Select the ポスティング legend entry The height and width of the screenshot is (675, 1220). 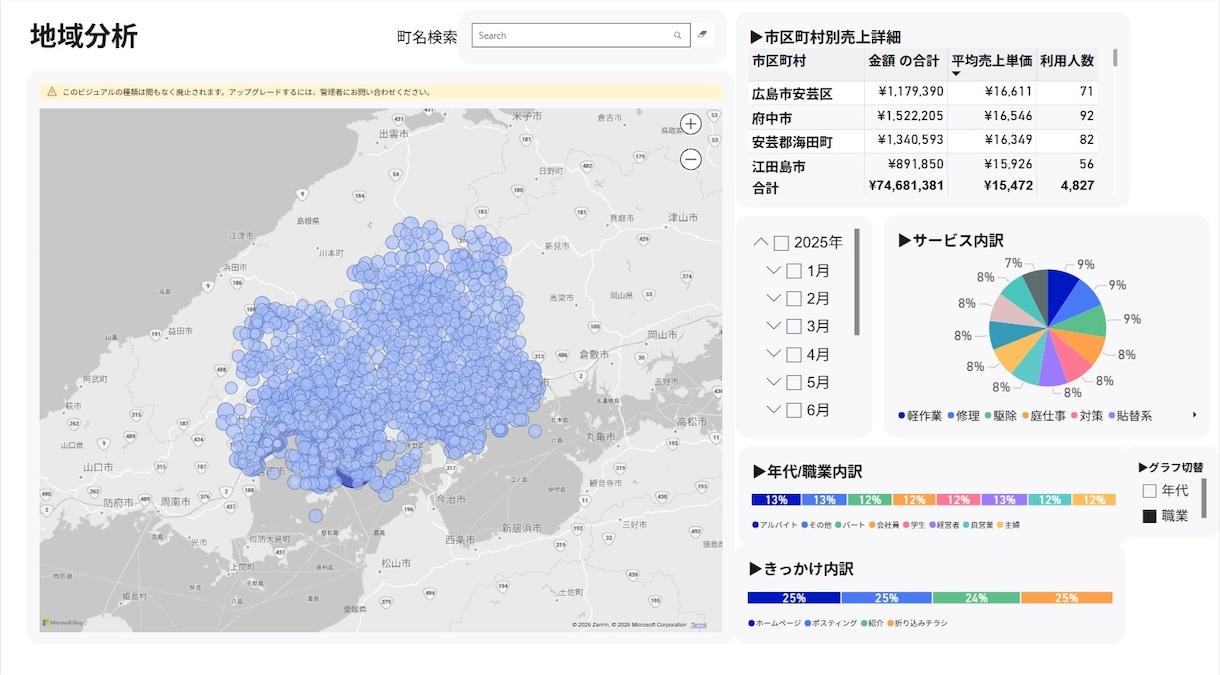click(x=831, y=623)
